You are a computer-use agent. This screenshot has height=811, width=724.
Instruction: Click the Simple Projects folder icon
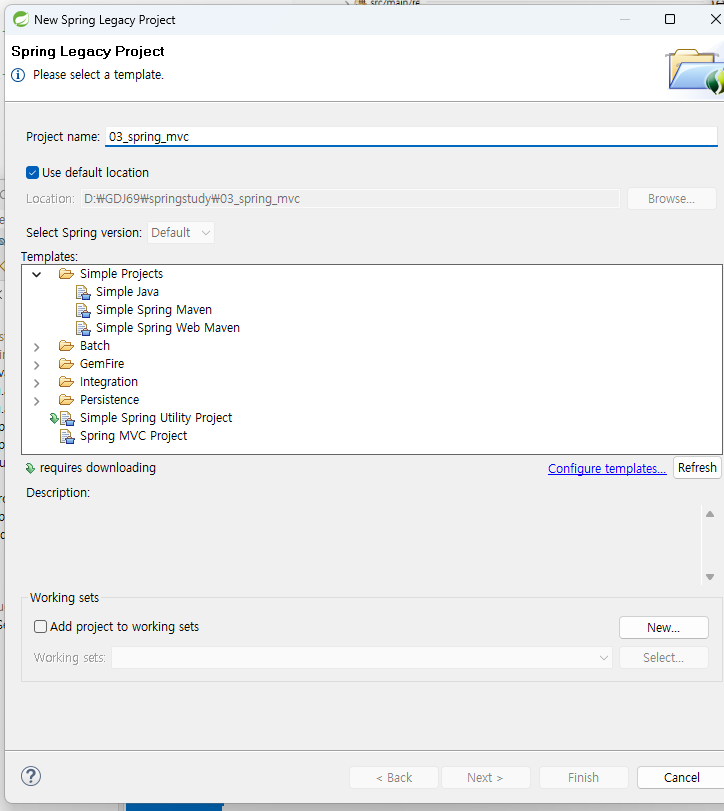point(66,274)
